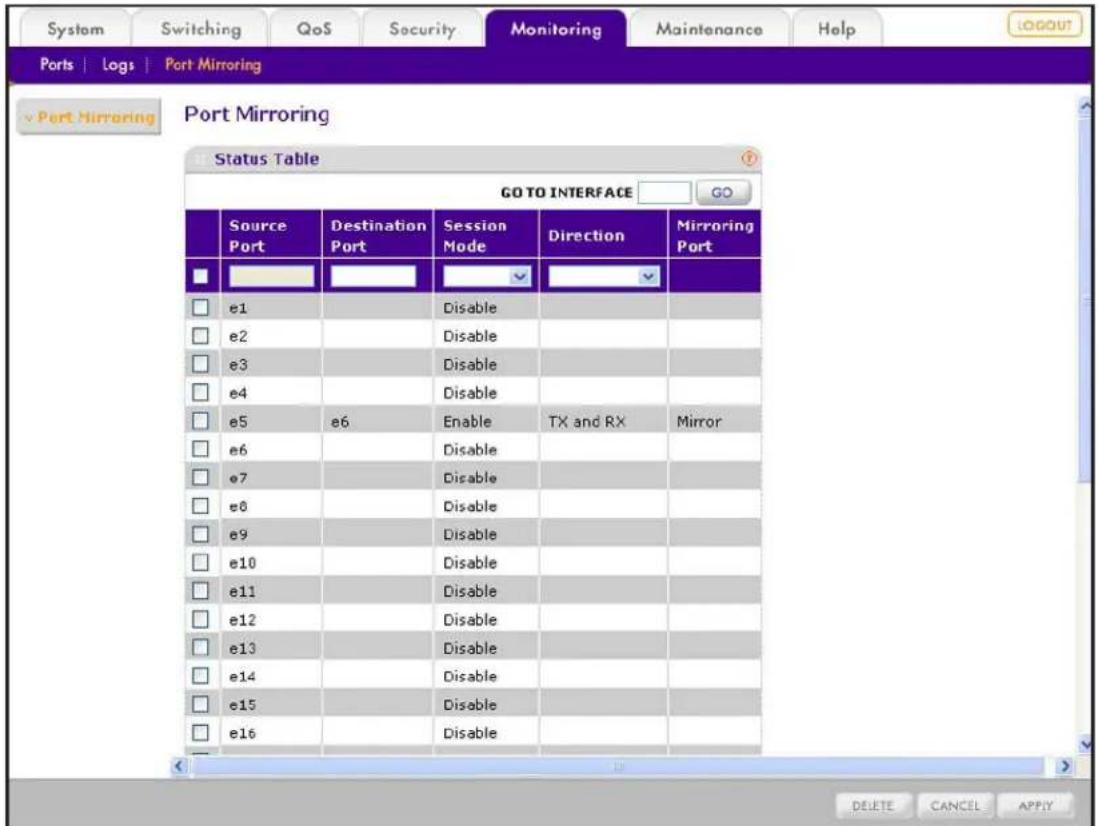Image resolution: width=1098 pixels, height=826 pixels.
Task: Open the Ports submenu link
Action: pos(57,64)
